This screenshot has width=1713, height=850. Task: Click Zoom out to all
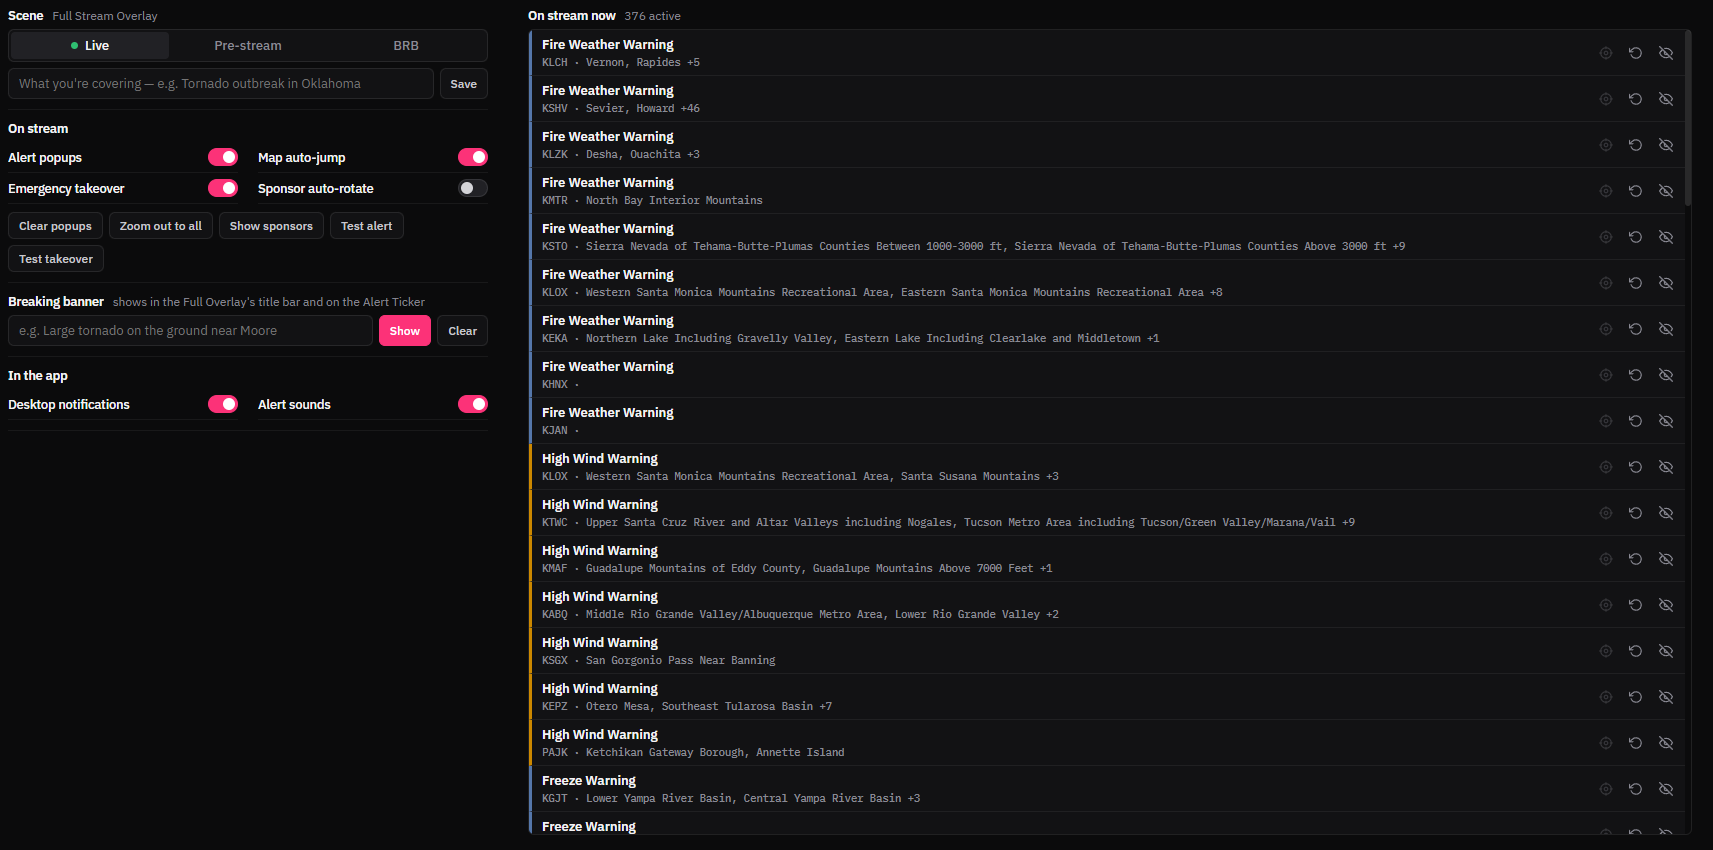[x=161, y=226]
